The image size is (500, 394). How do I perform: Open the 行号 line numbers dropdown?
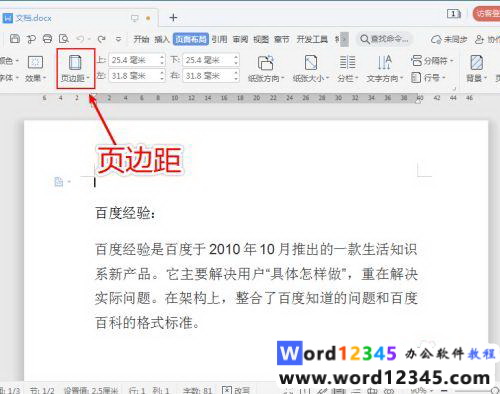coord(428,78)
